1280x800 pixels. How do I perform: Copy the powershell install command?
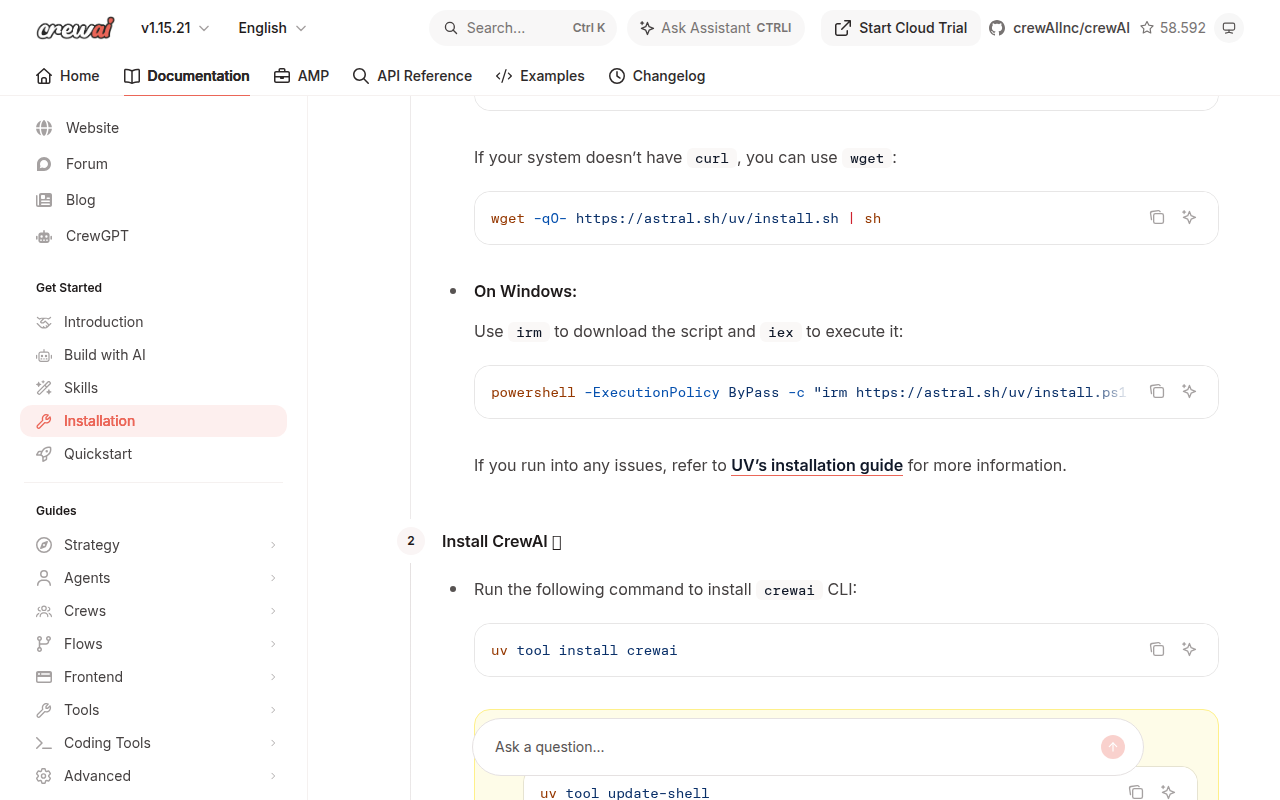coord(1157,391)
